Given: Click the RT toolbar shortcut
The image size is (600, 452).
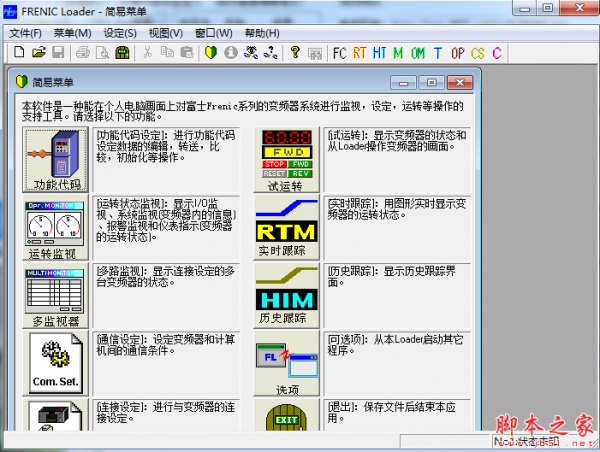Looking at the screenshot, I should 359,53.
